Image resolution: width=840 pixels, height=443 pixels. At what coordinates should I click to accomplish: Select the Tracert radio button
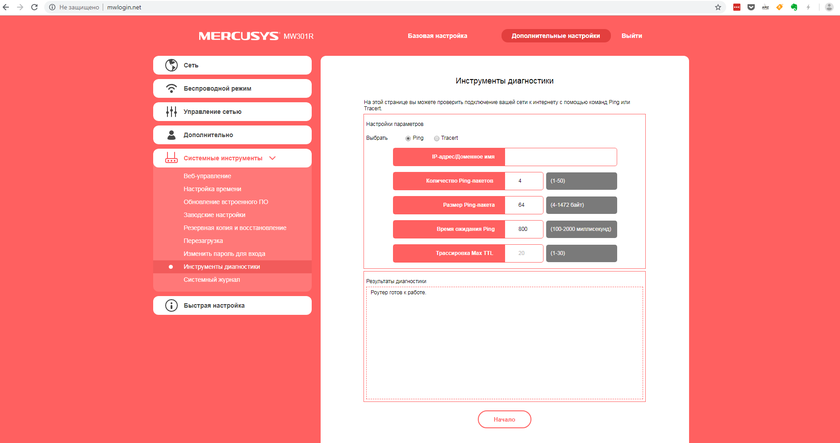tap(436, 138)
